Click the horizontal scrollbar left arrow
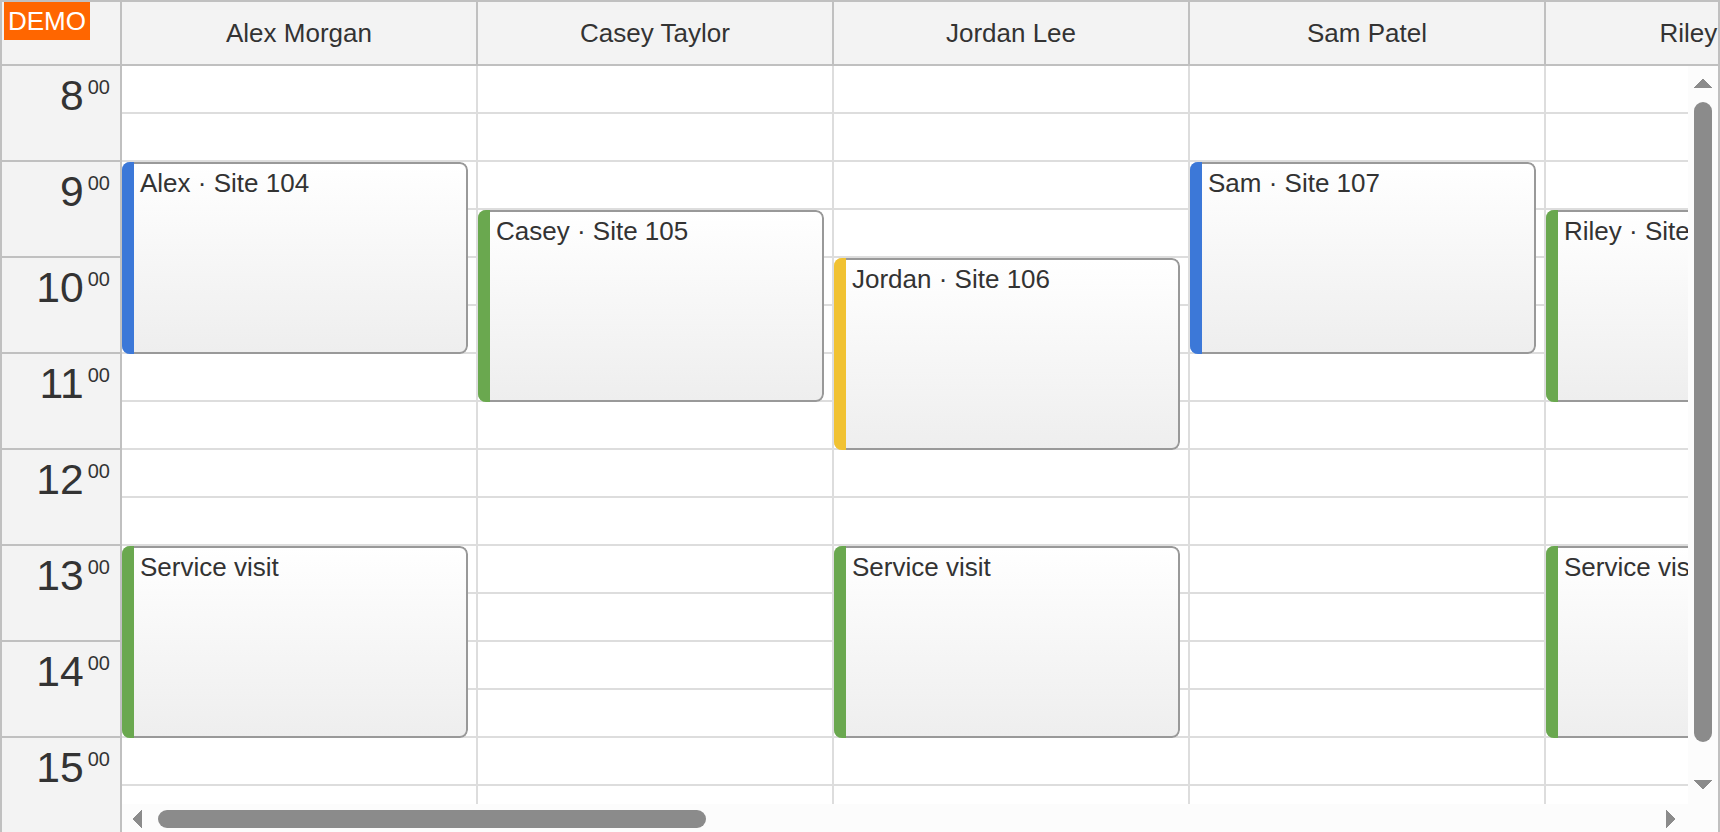Viewport: 1720px width, 832px height. pyautogui.click(x=138, y=819)
